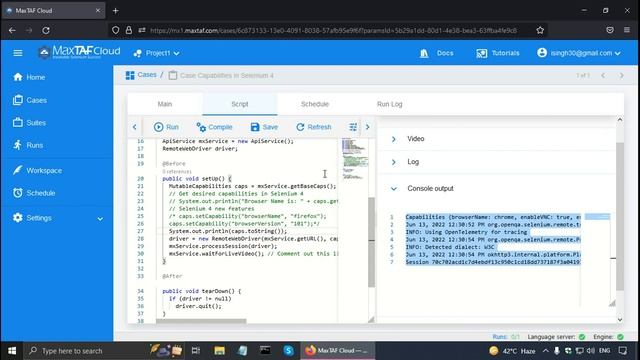The height and width of the screenshot is (360, 640).
Task: Open Workspace in the sidebar
Action: pos(38,170)
